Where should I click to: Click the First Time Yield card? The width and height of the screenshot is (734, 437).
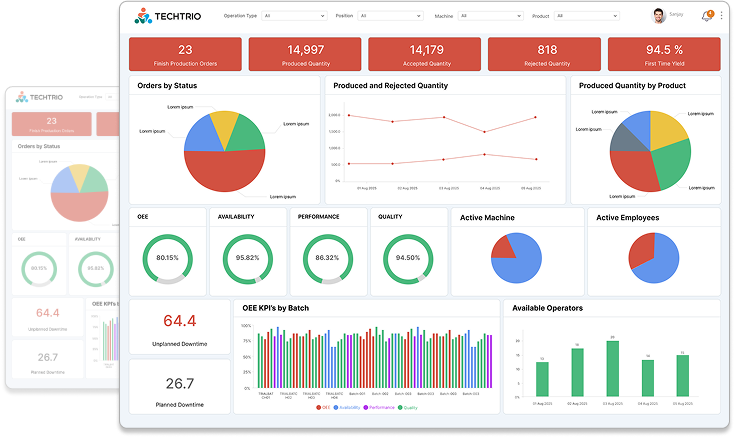coord(664,54)
